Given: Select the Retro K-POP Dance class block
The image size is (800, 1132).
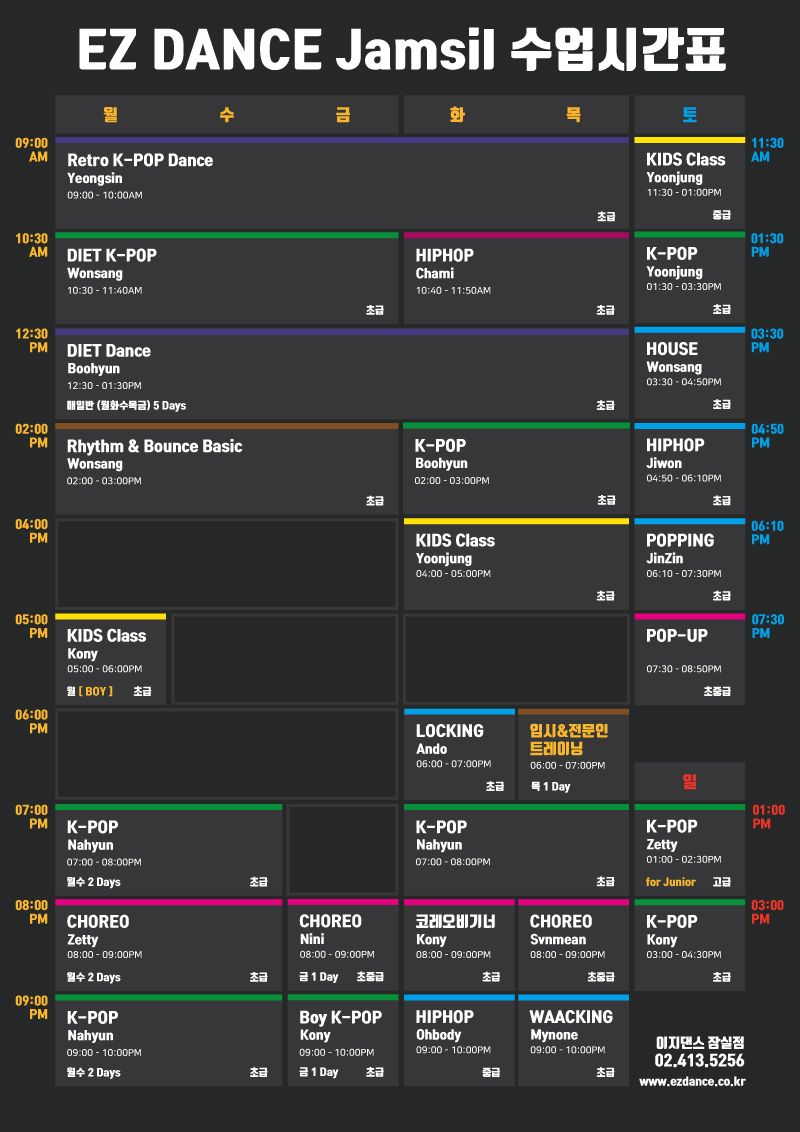Looking at the screenshot, I should tap(342, 183).
